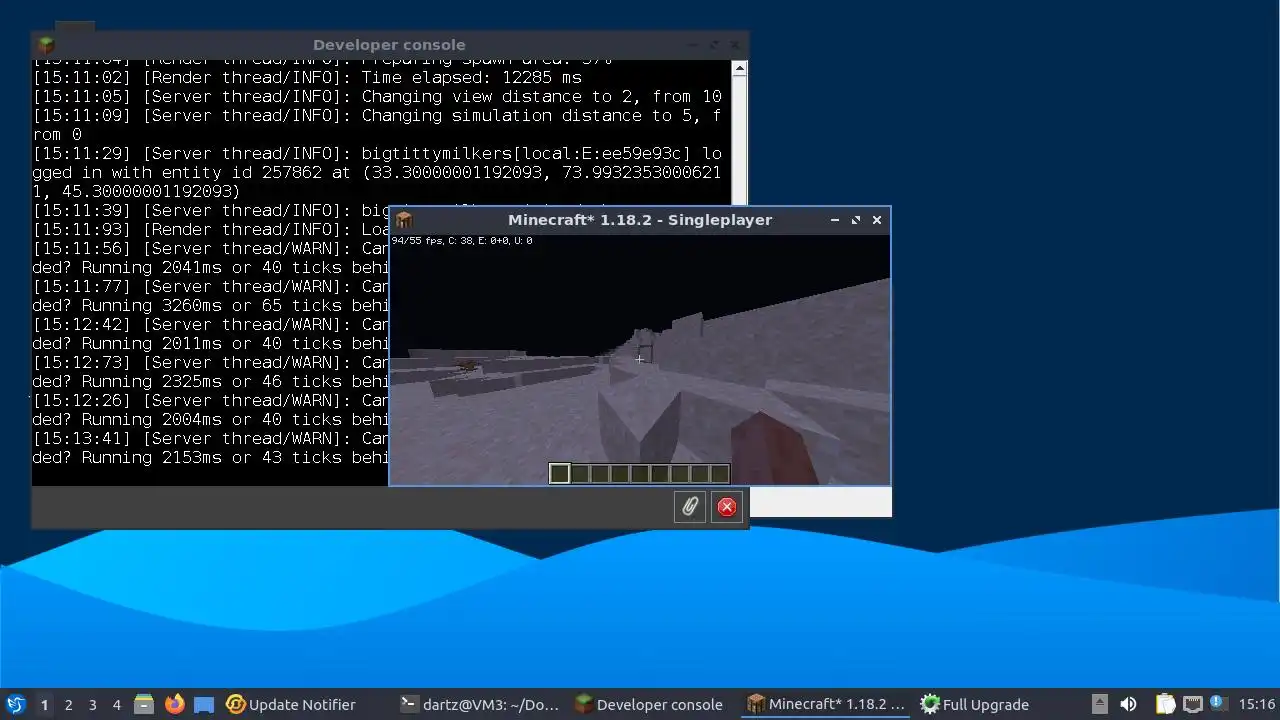Click the show desktop icon in the taskbar
This screenshot has width=1280, height=720.
(204, 704)
